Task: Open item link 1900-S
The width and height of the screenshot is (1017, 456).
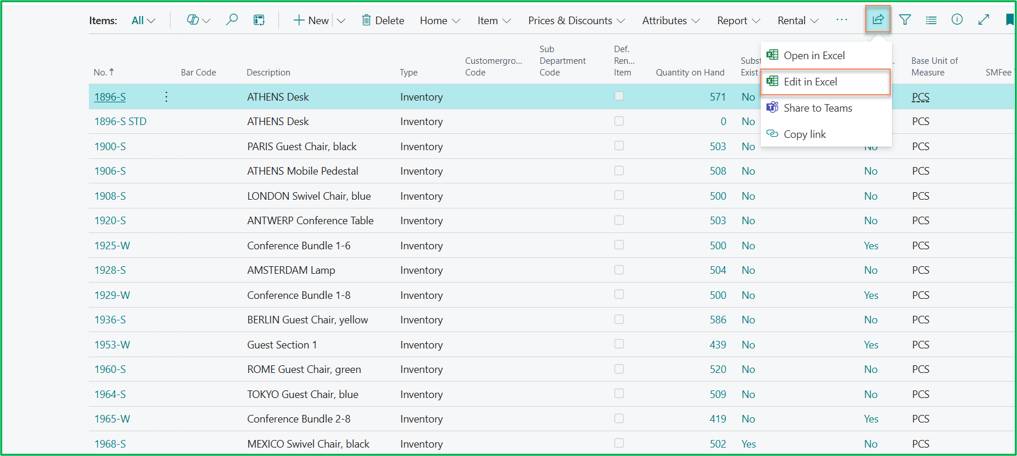Action: point(110,147)
